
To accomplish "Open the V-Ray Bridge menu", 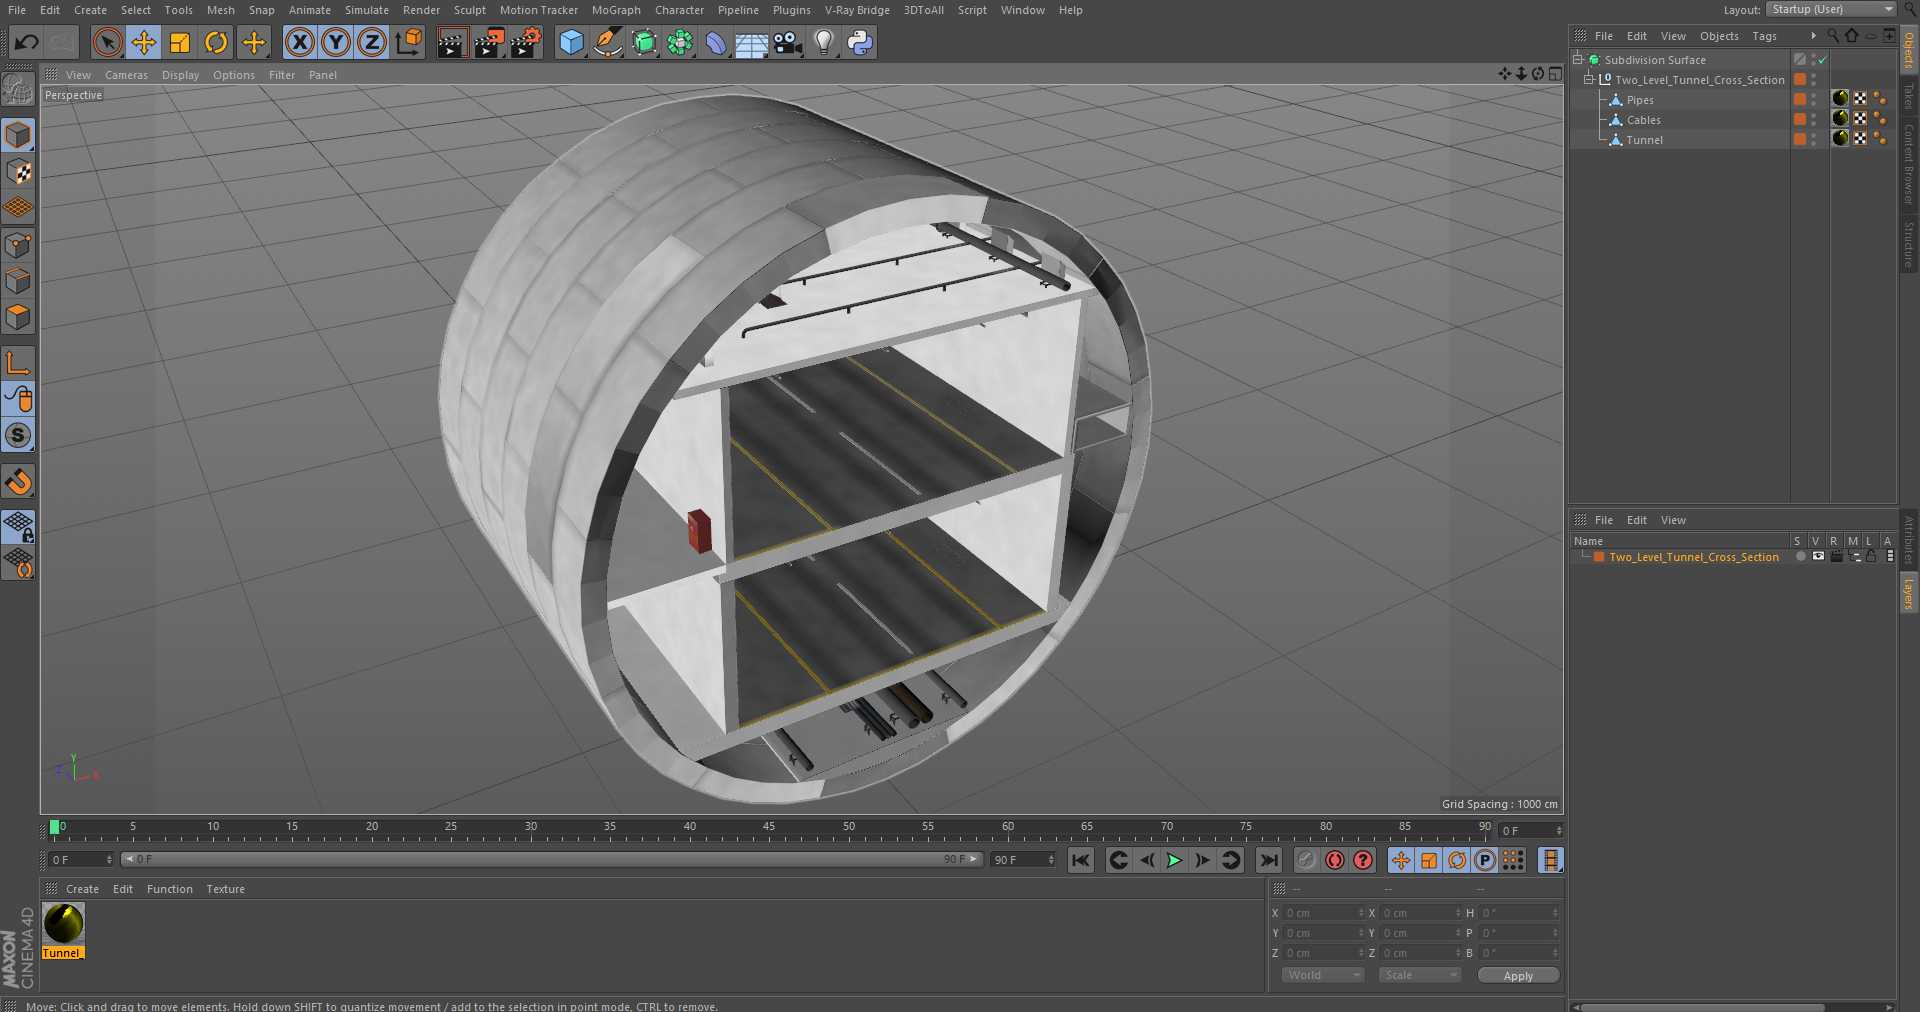I will pos(857,10).
